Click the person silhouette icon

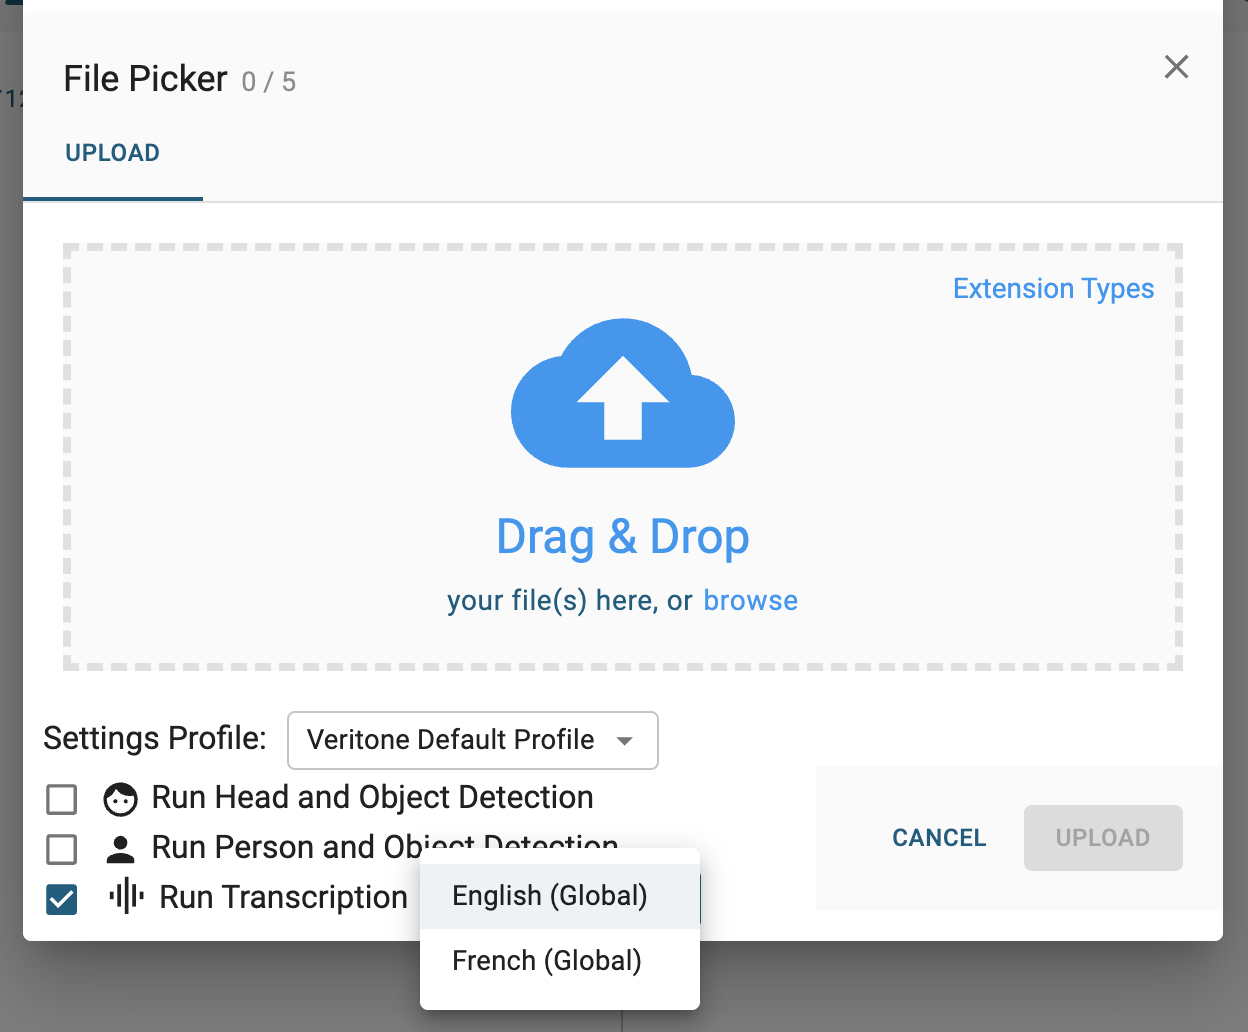[121, 849]
